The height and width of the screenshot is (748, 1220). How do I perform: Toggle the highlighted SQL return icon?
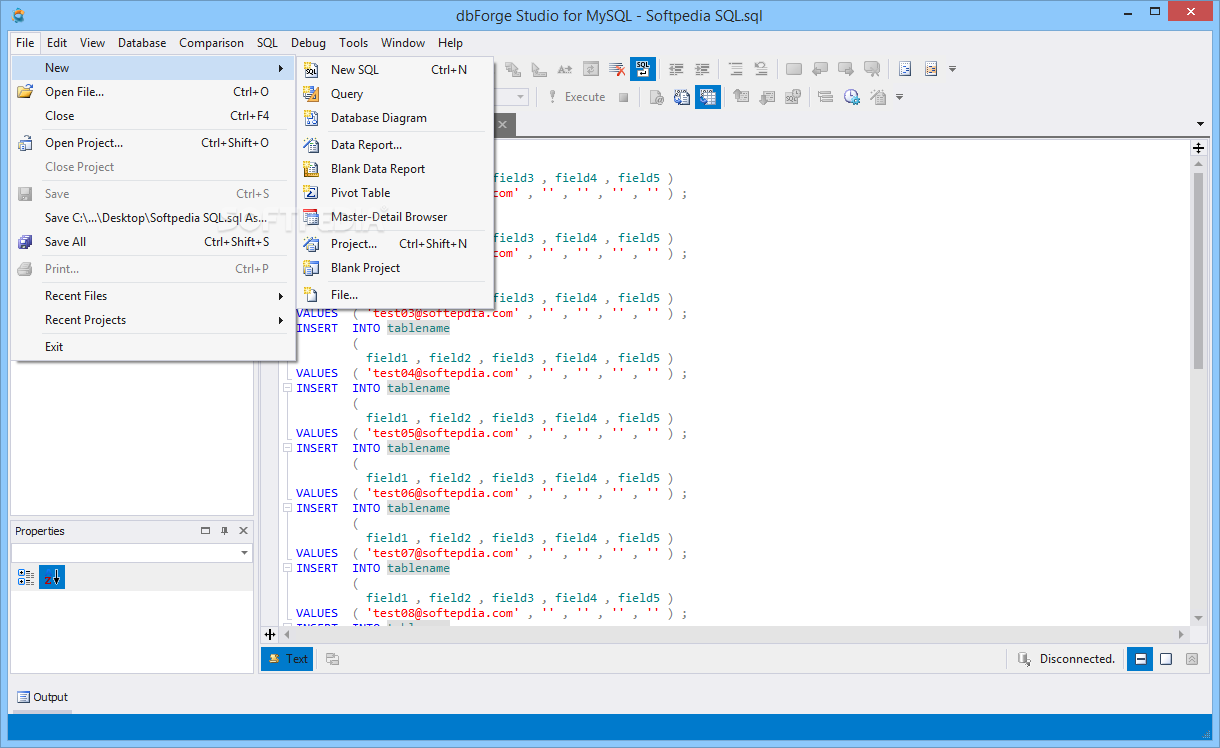pyautogui.click(x=642, y=69)
